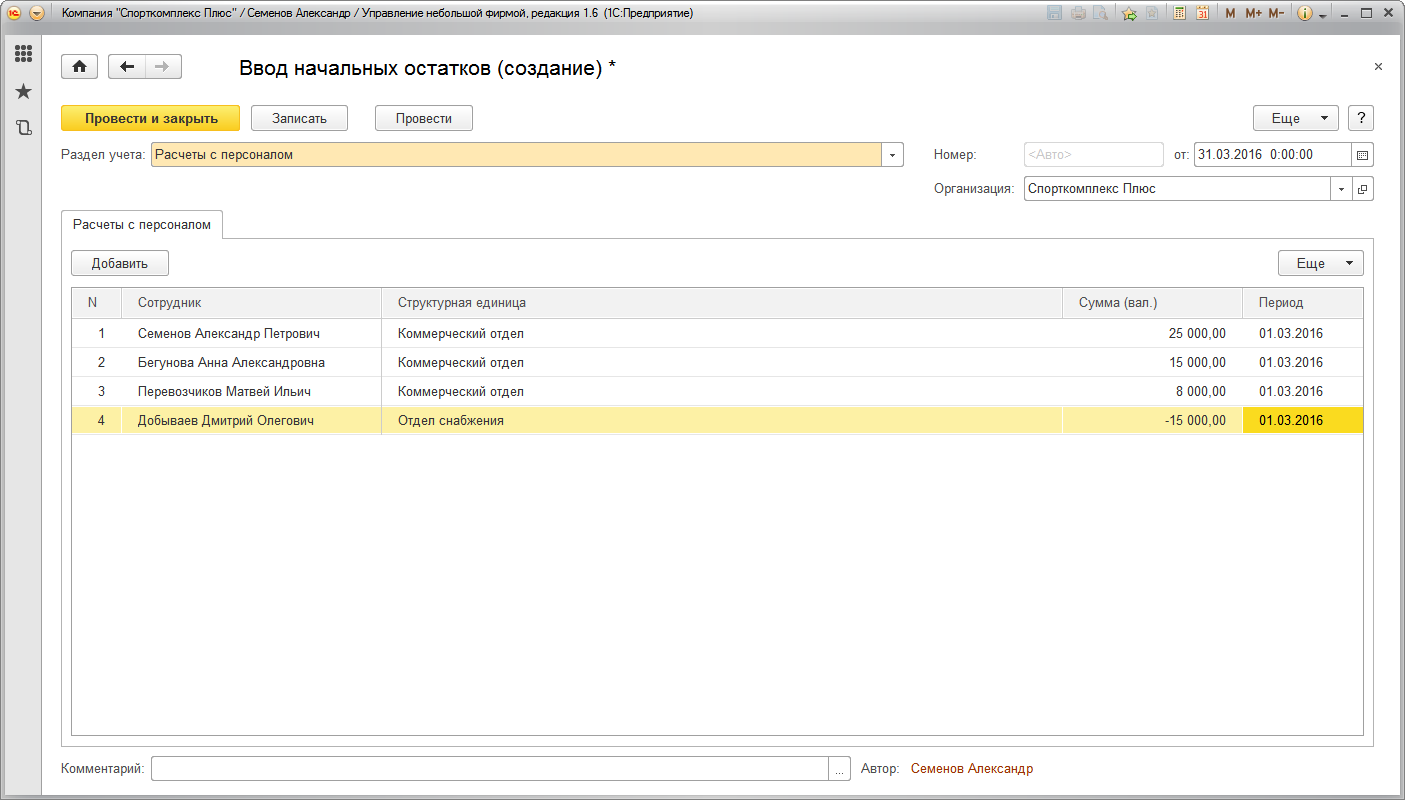Open the table's Еще dropdown menu
Viewport: 1405px width, 800px height.
click(x=1321, y=263)
